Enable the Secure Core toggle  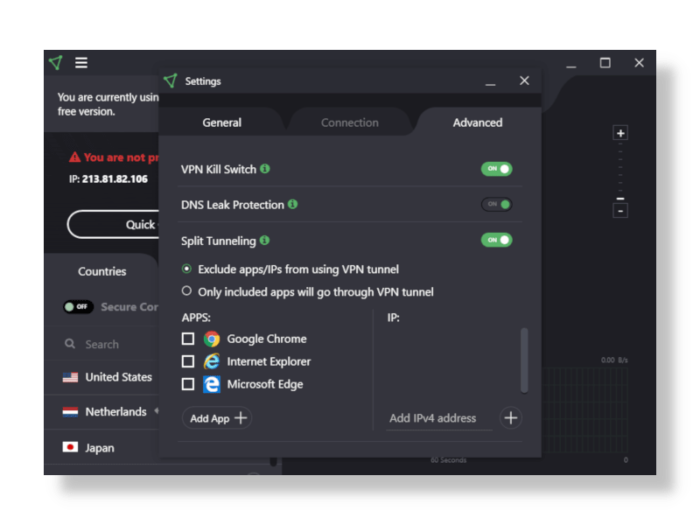point(78,307)
